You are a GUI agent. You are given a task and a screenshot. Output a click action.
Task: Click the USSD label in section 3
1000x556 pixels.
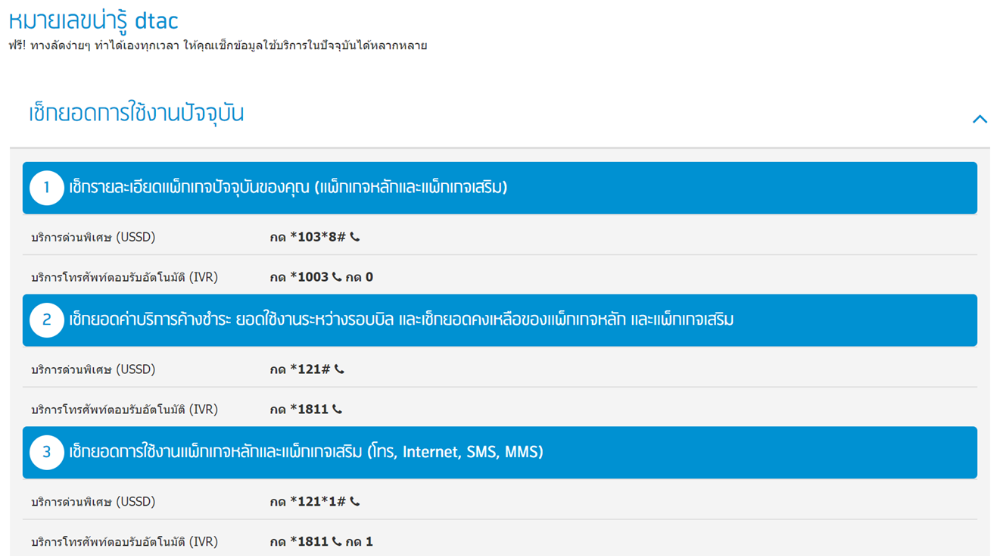point(93,502)
